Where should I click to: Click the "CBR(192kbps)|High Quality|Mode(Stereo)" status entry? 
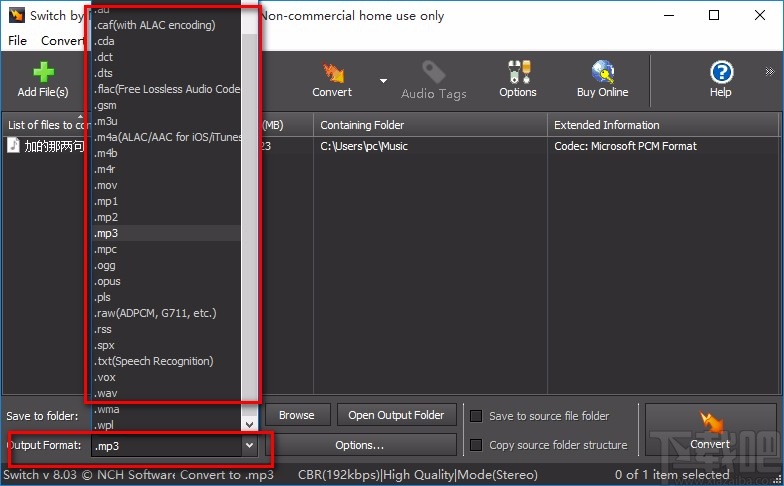(418, 474)
